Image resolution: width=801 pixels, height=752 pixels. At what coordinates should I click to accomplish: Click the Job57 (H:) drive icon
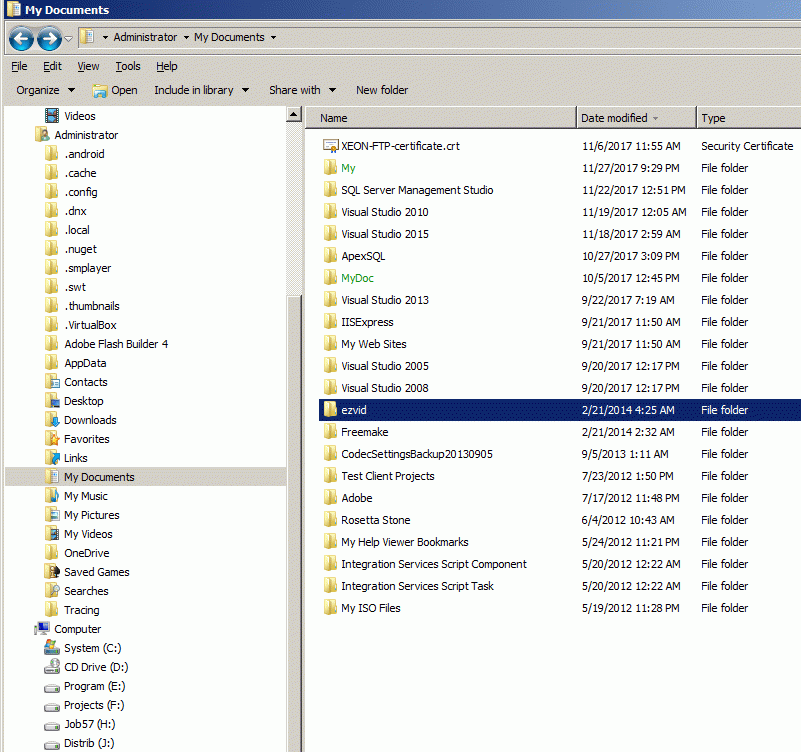point(52,725)
